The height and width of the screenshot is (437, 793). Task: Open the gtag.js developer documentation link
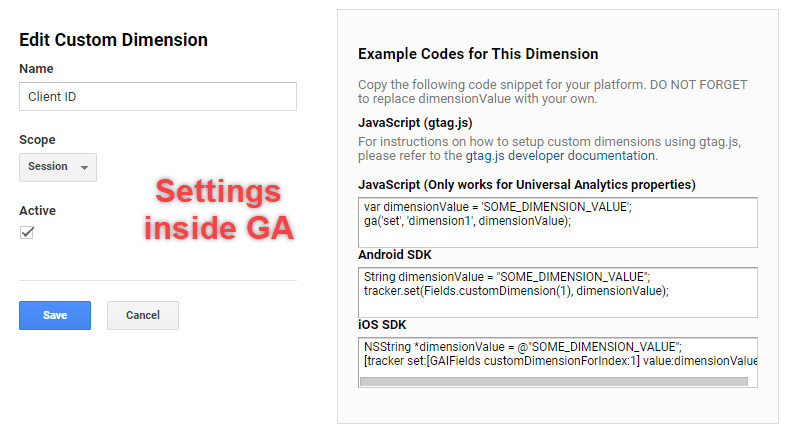pos(560,156)
